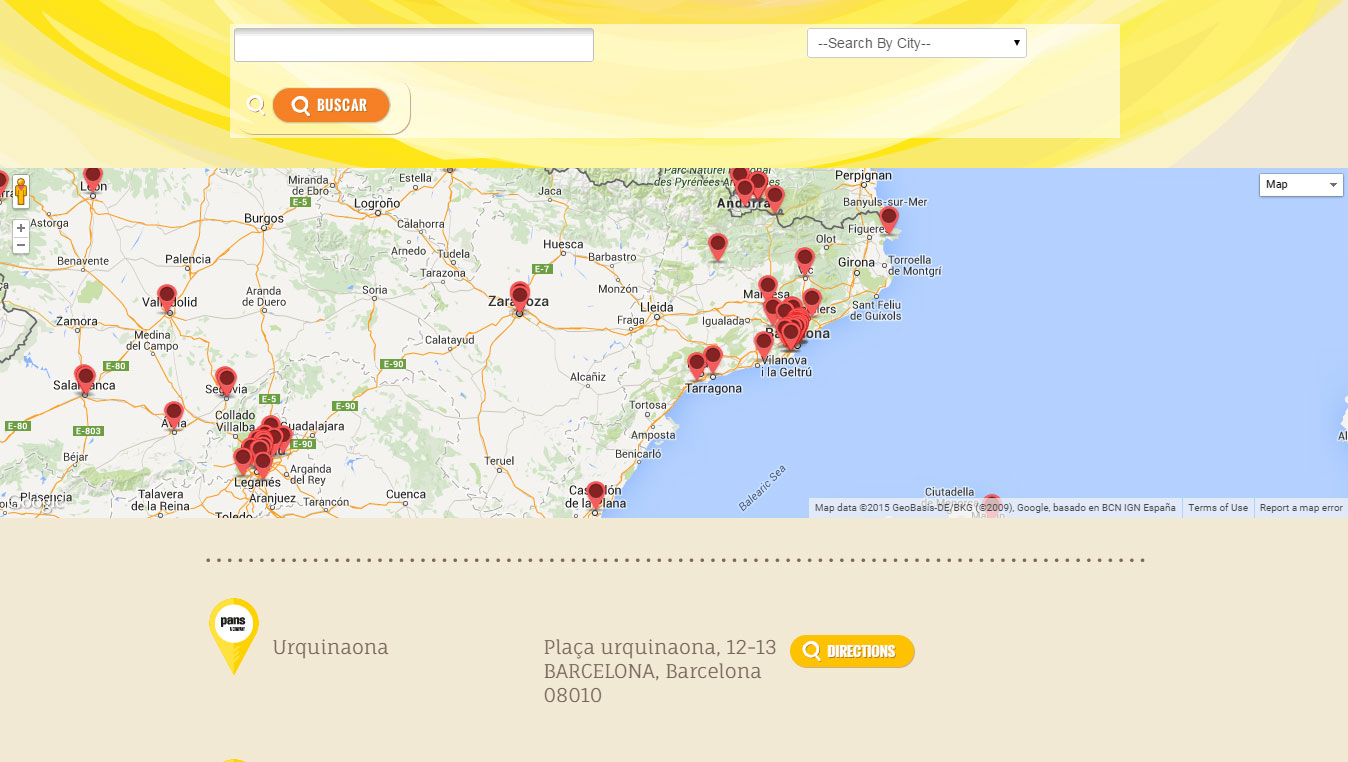Click the marker west of Vilanova i la Geltrú
The image size is (1348, 762).
tap(764, 345)
